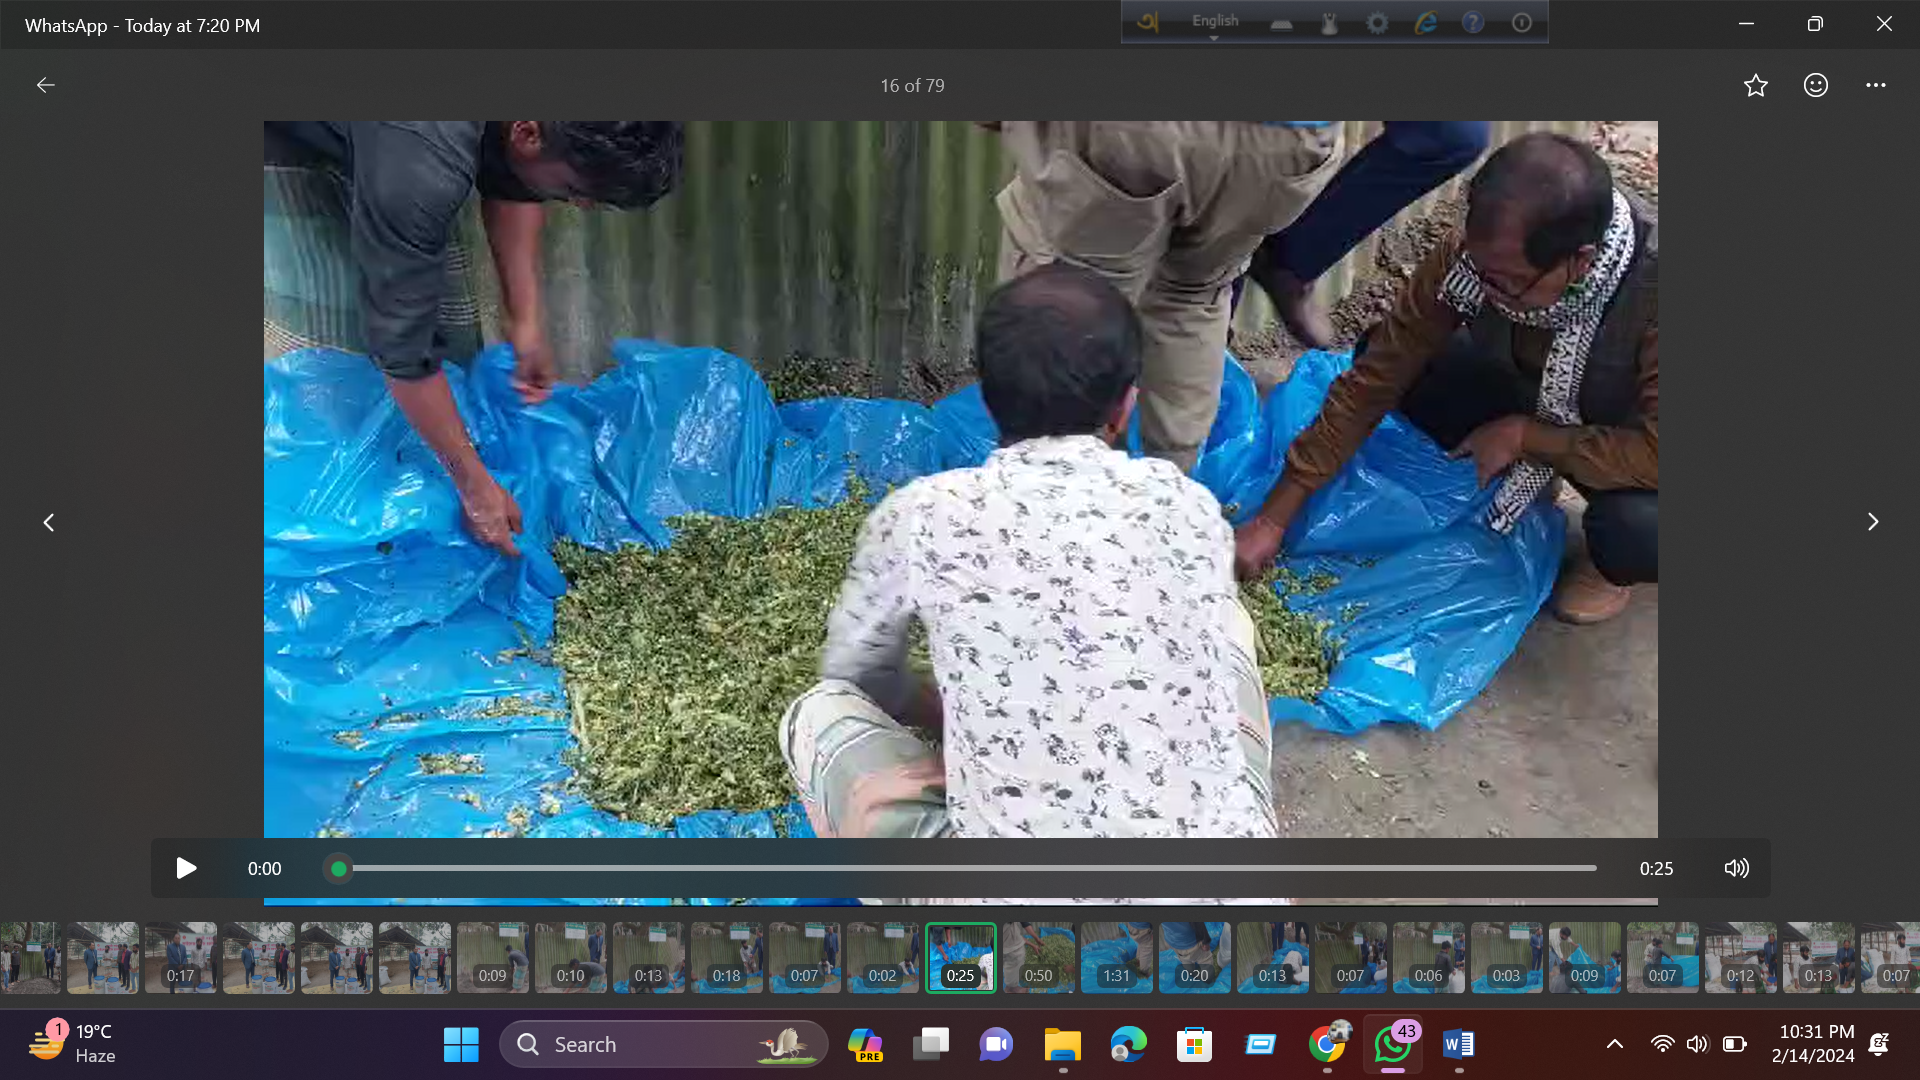
Task: Open the three-dots more options menu
Action: [1876, 86]
